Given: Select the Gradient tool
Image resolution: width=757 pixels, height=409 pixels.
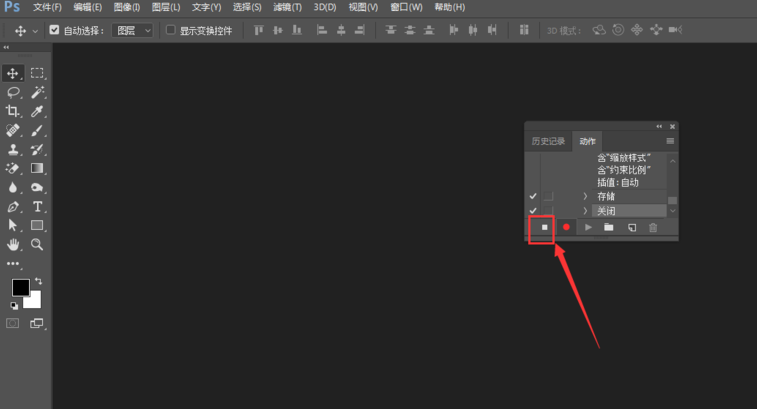Looking at the screenshot, I should click(x=37, y=168).
